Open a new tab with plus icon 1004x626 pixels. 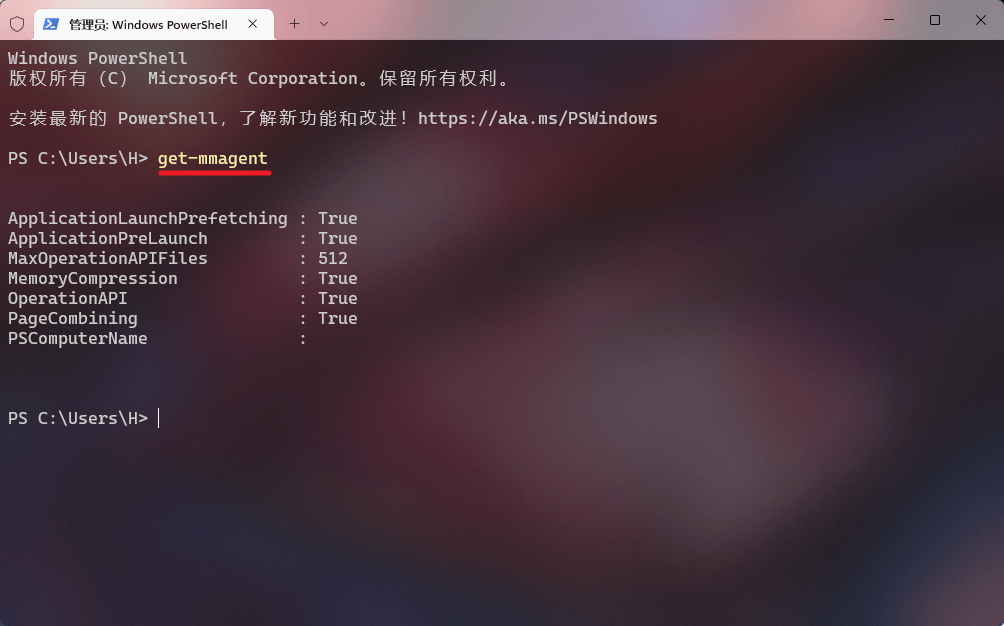pos(295,24)
